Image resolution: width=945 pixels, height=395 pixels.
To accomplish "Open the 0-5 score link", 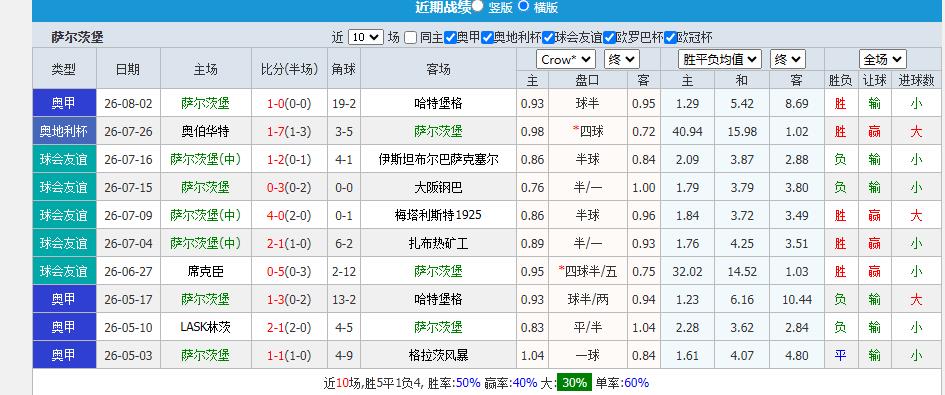I will [x=275, y=271].
